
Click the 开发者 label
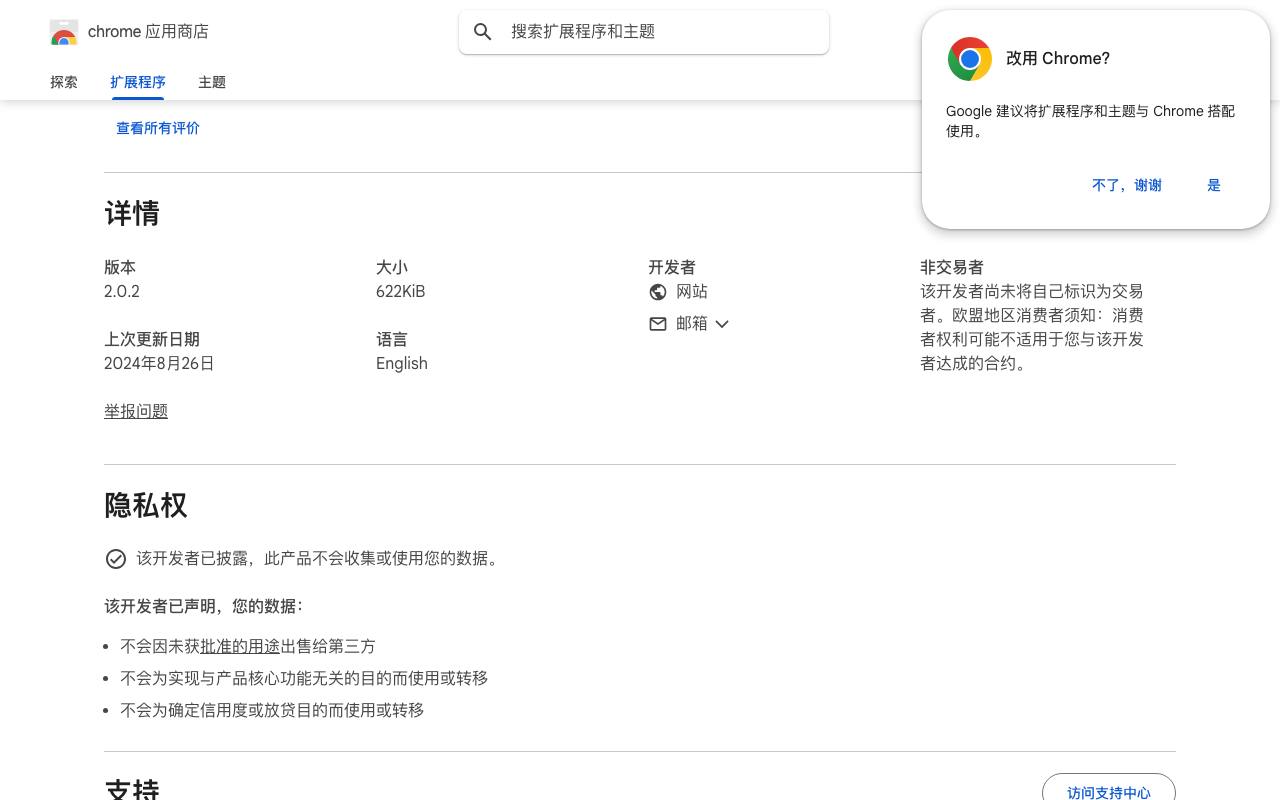(x=672, y=268)
